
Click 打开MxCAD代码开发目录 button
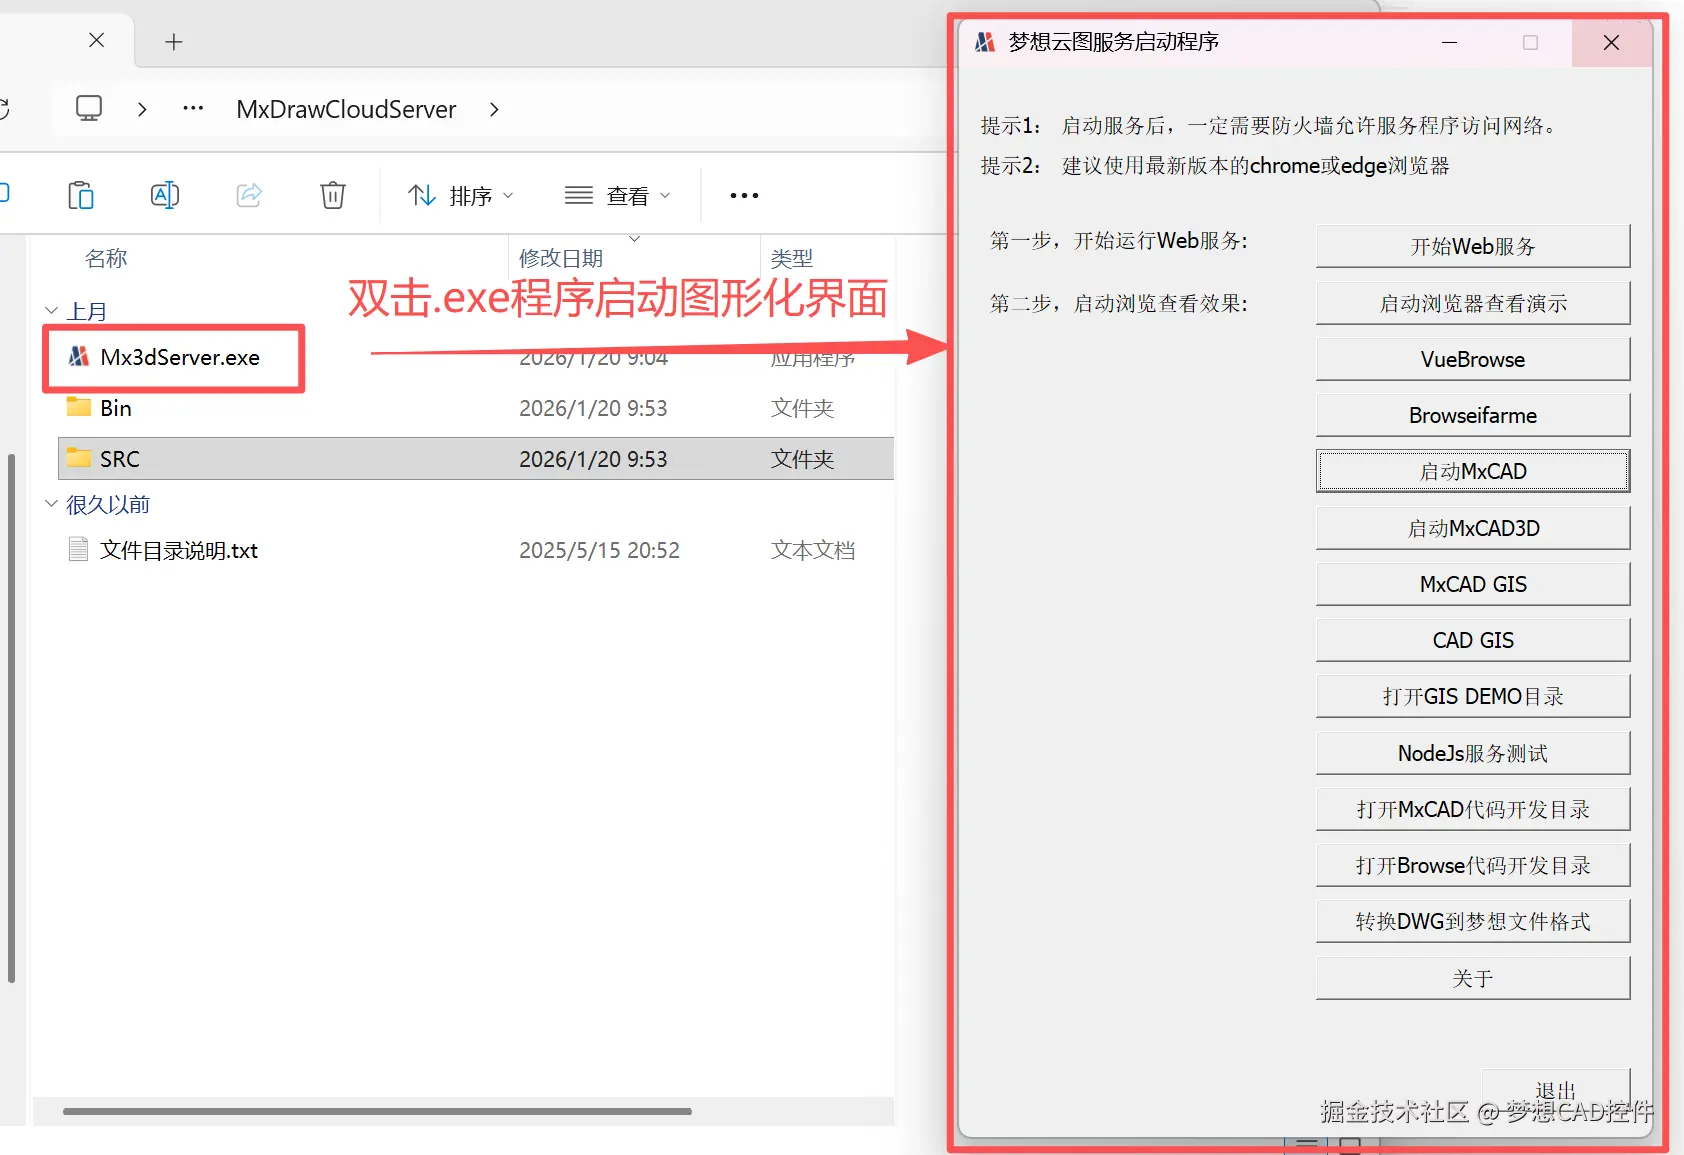point(1473,809)
